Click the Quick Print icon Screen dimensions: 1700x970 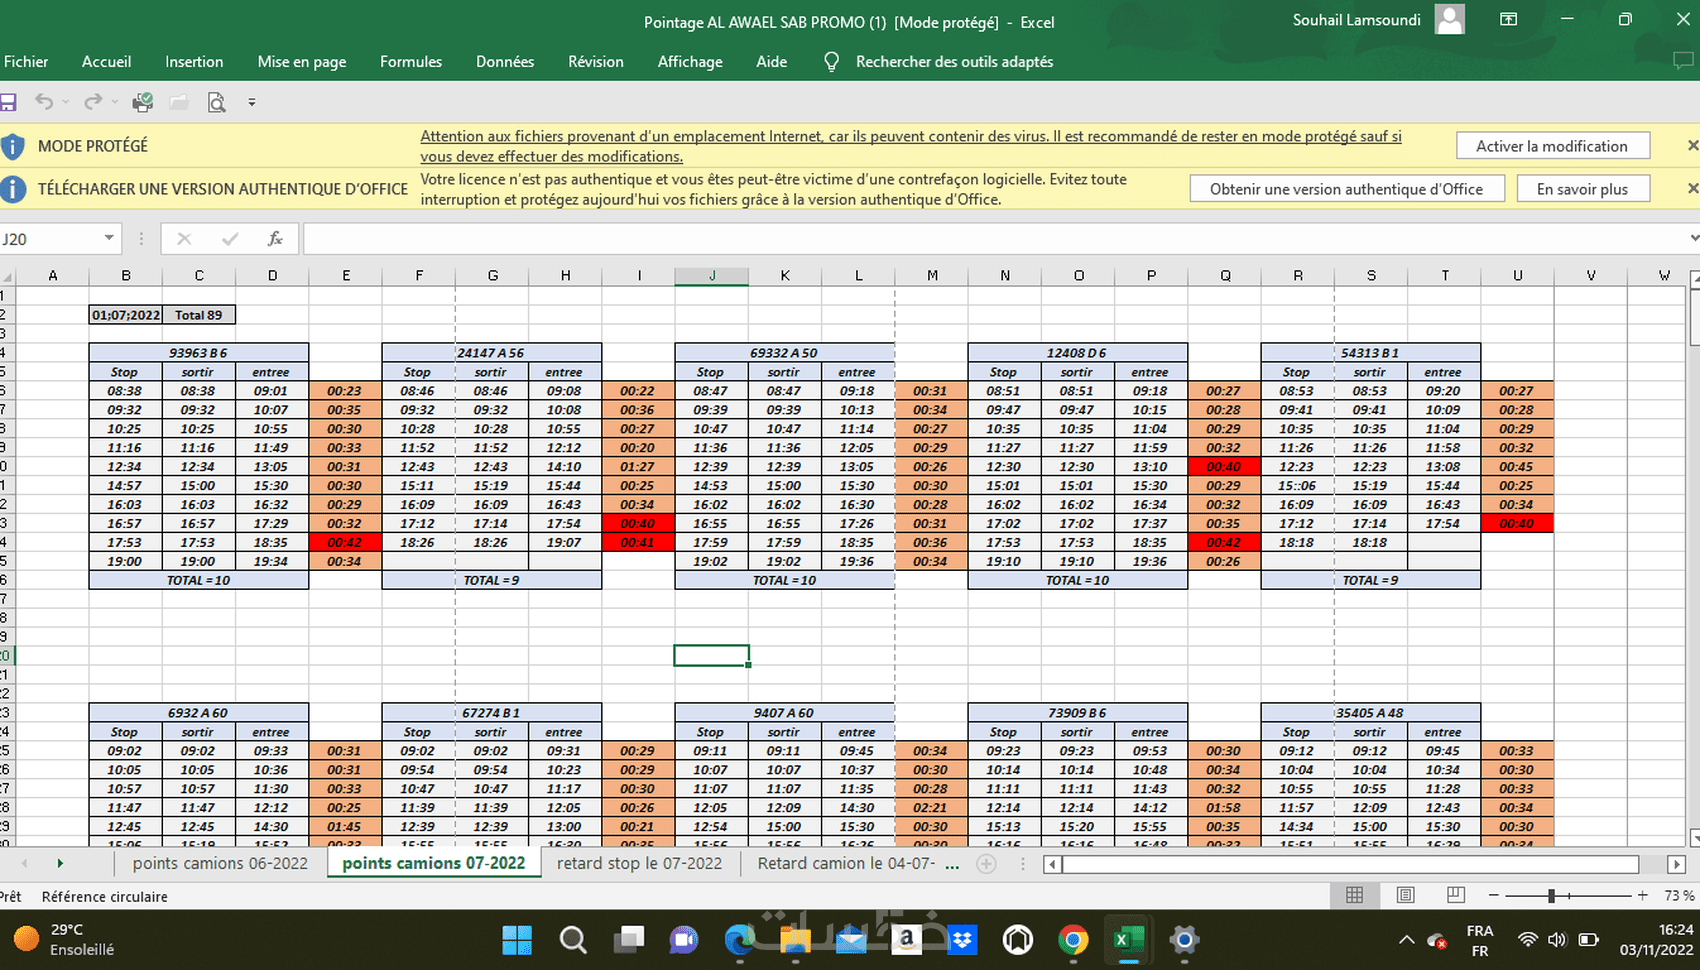(142, 102)
